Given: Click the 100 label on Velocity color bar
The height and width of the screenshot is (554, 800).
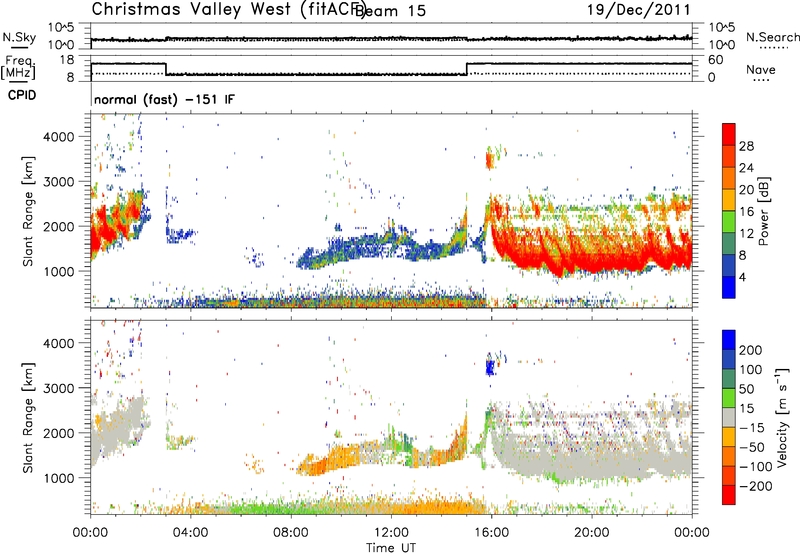Looking at the screenshot, I should pyautogui.click(x=751, y=369).
